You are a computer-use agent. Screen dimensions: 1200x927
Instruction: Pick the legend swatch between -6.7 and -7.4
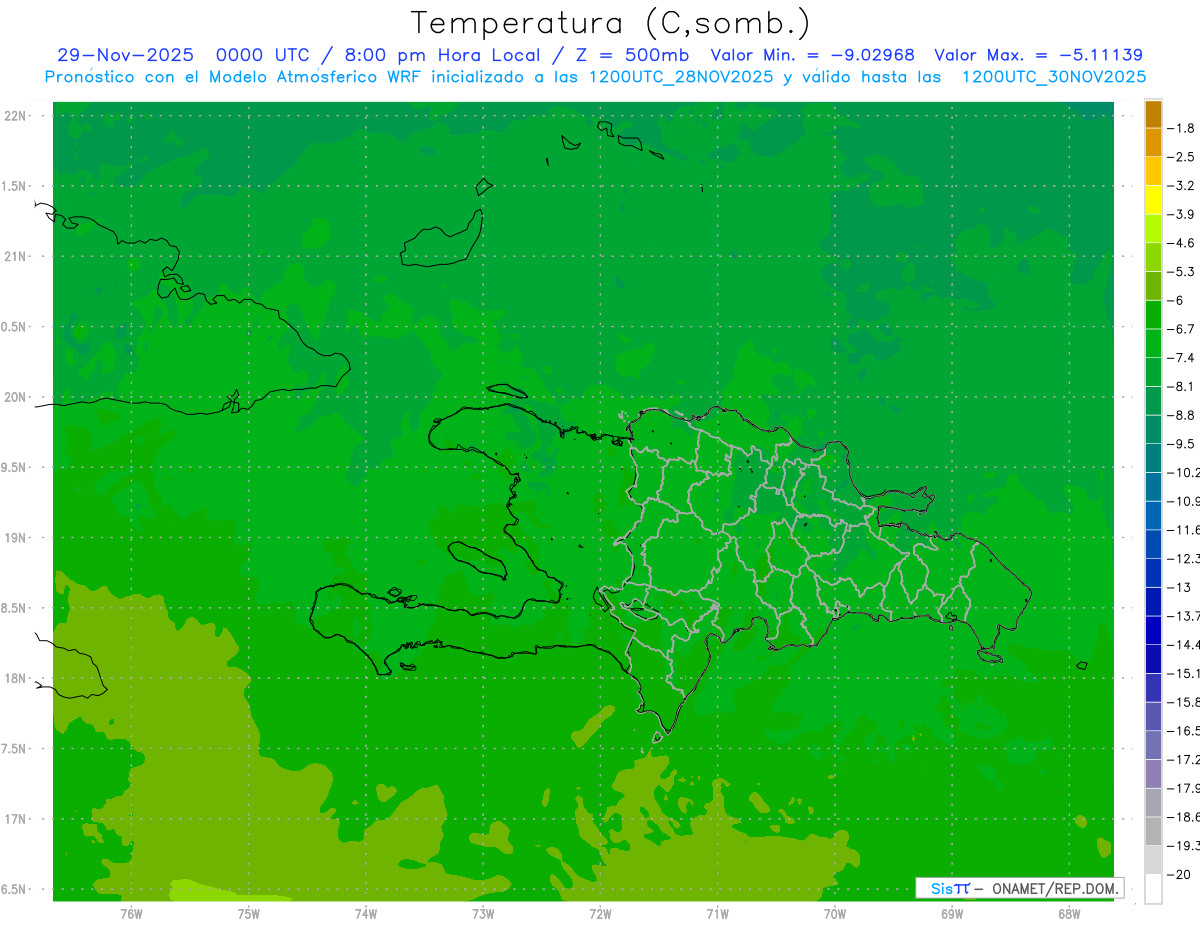pyautogui.click(x=1153, y=343)
